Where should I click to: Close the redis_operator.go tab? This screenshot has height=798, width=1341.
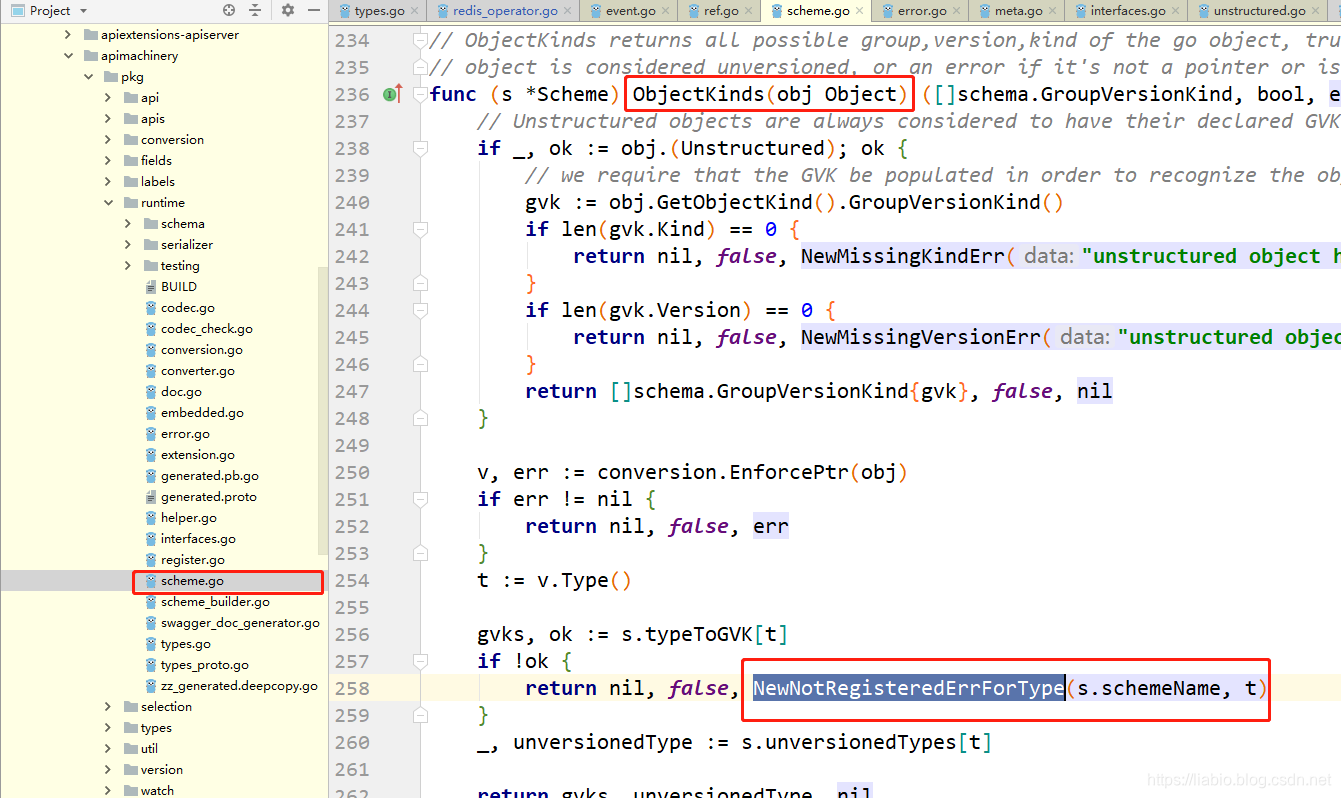pos(566,11)
